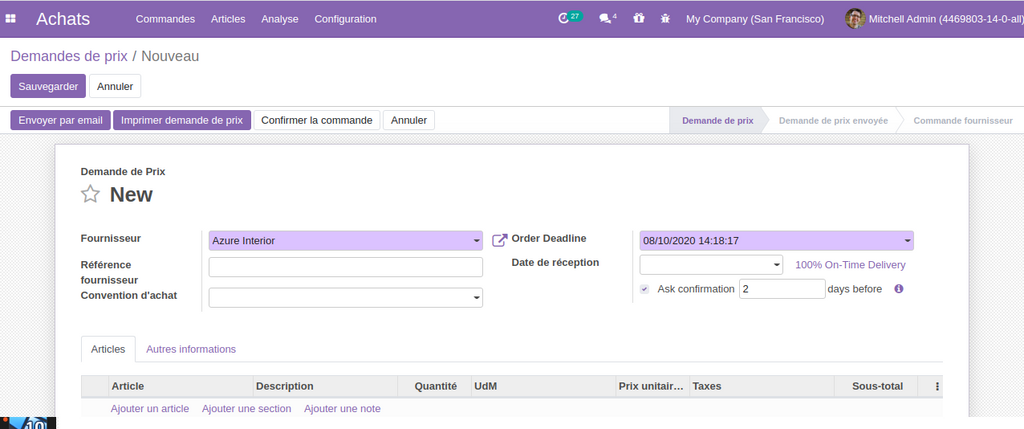Screen dimensions: 1024x429
Task: Click the gift icon in navbar
Action: pyautogui.click(x=639, y=19)
